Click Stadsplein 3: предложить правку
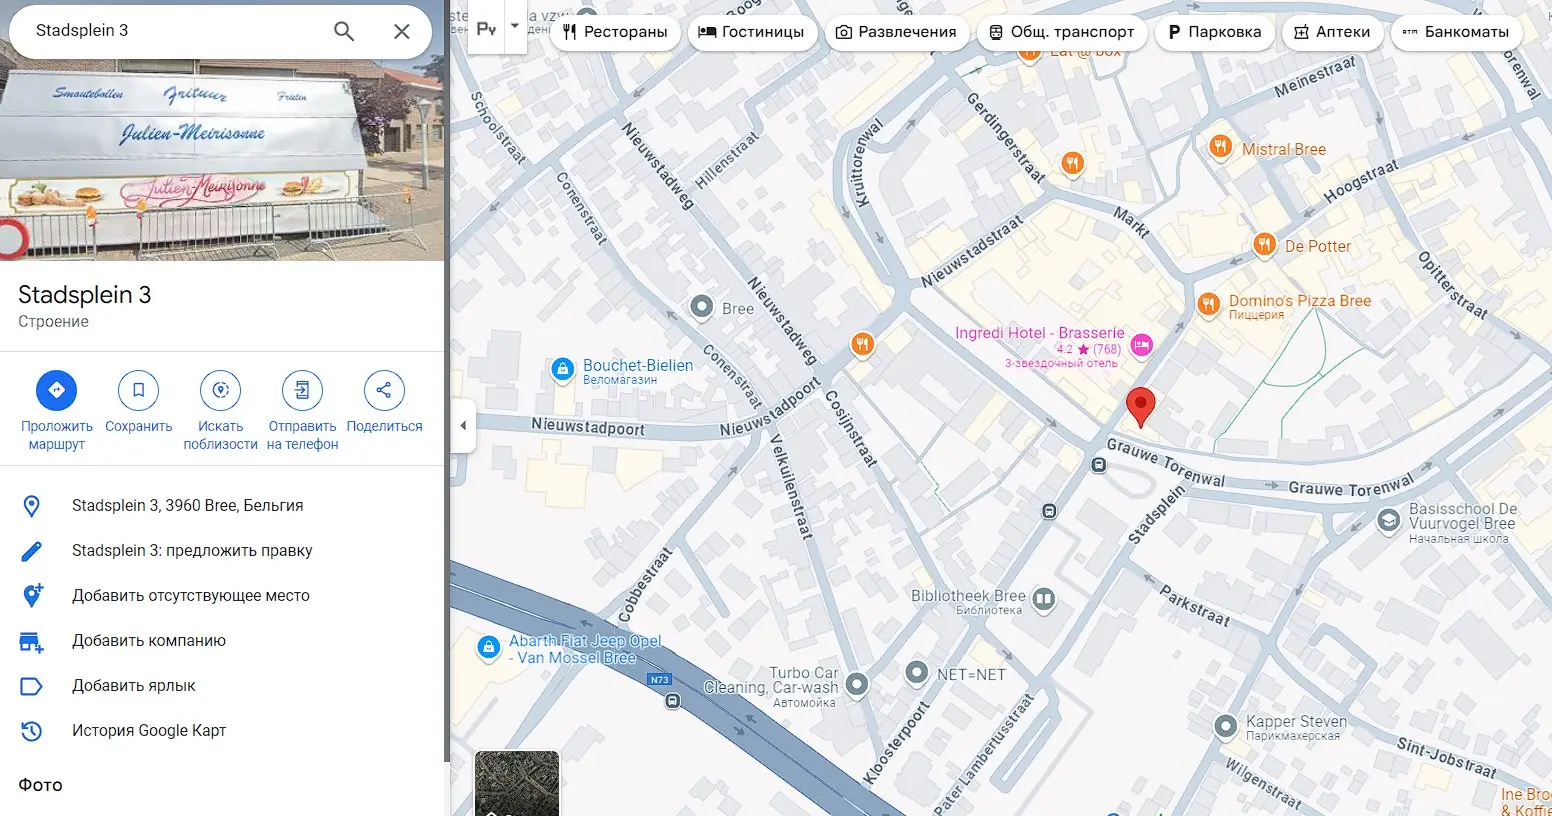Viewport: 1552px width, 816px height. (192, 550)
